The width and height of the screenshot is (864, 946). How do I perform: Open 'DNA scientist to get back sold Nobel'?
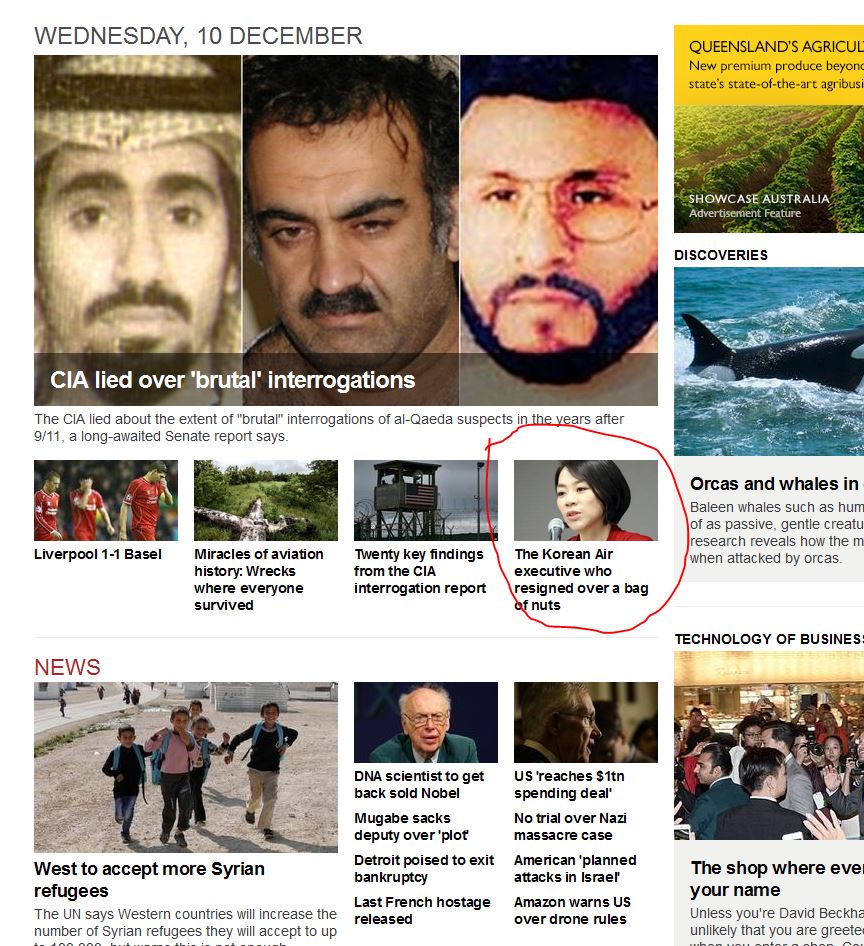pyautogui.click(x=419, y=784)
